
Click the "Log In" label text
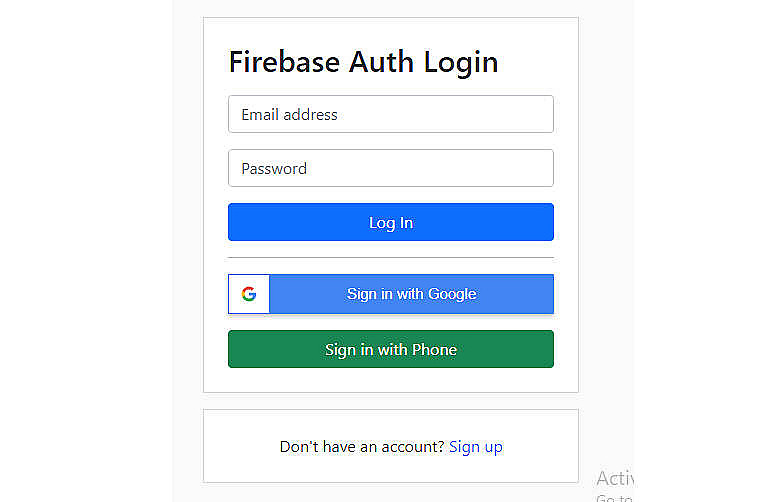(390, 222)
